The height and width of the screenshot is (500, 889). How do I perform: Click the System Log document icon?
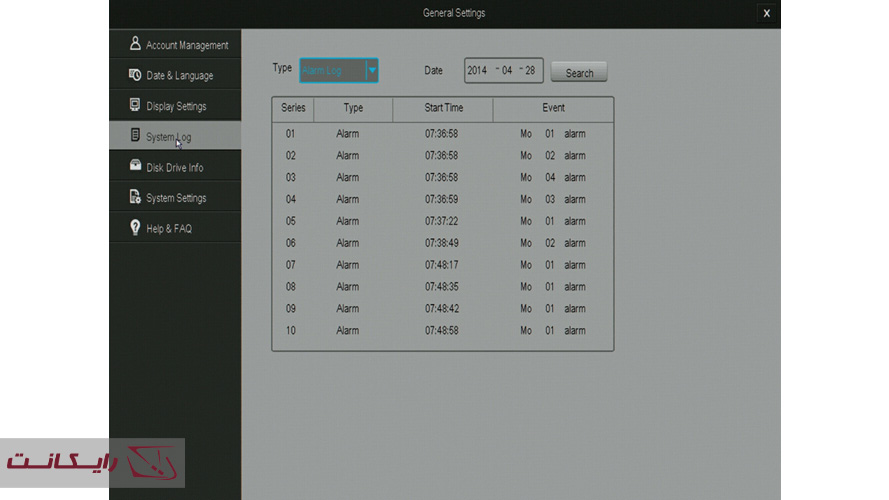[x=135, y=136]
